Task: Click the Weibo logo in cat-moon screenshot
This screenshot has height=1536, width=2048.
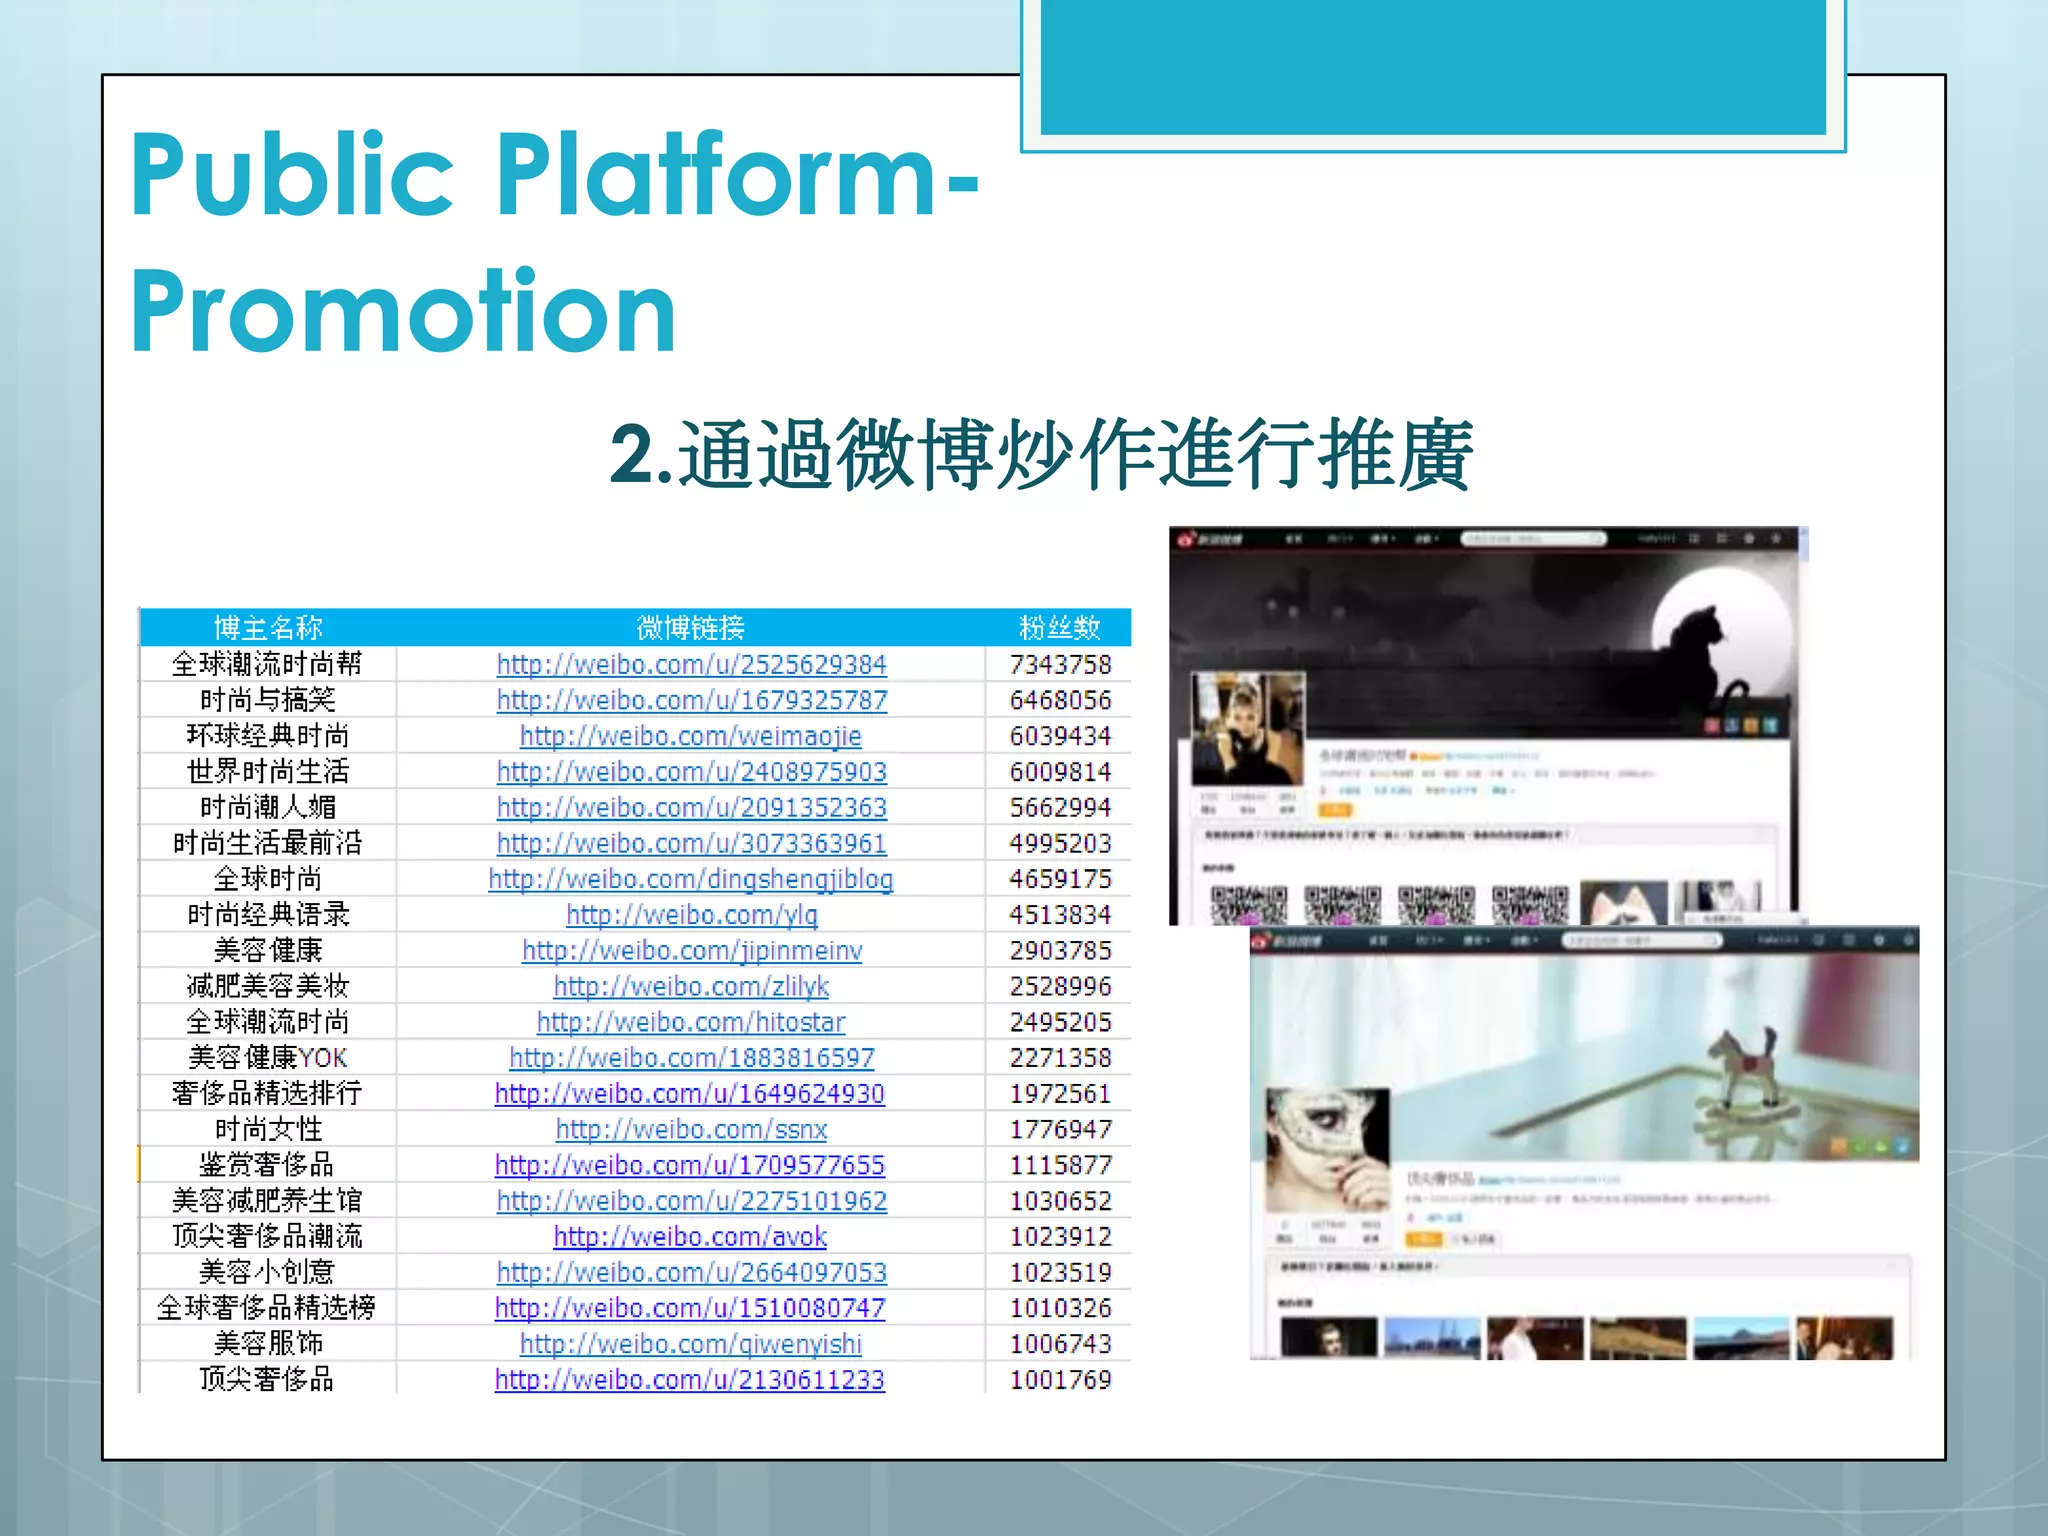Action: coord(1211,539)
